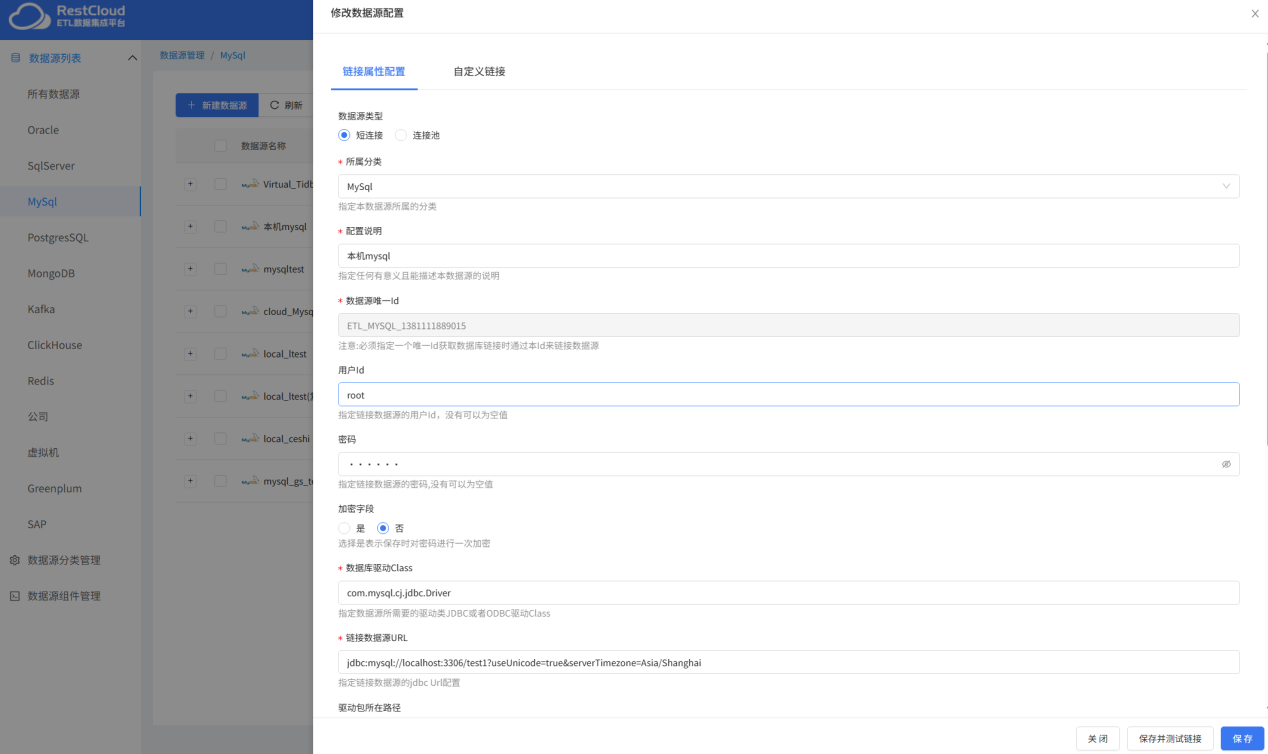Click 新建数据源 button
Image resolution: width=1268 pixels, height=754 pixels.
click(217, 105)
